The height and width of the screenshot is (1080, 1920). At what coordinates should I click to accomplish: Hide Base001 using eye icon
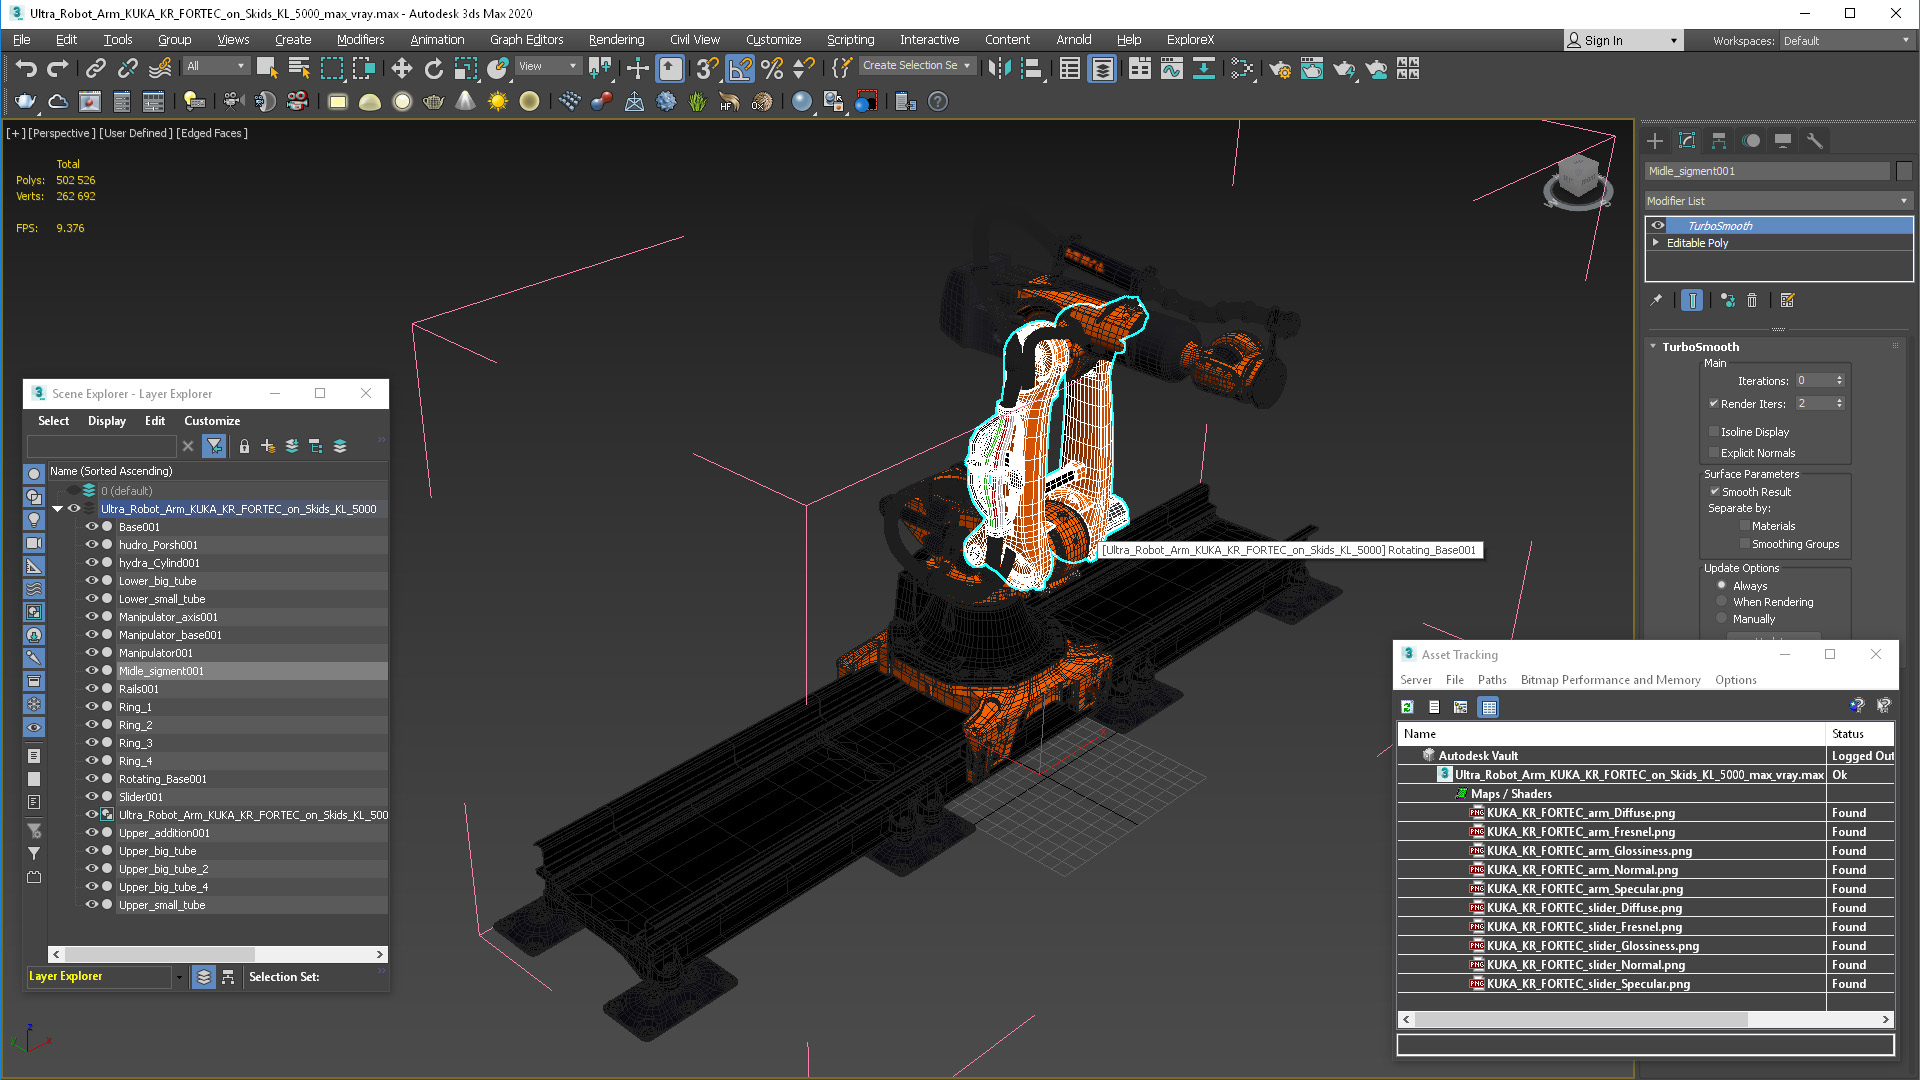(x=91, y=527)
